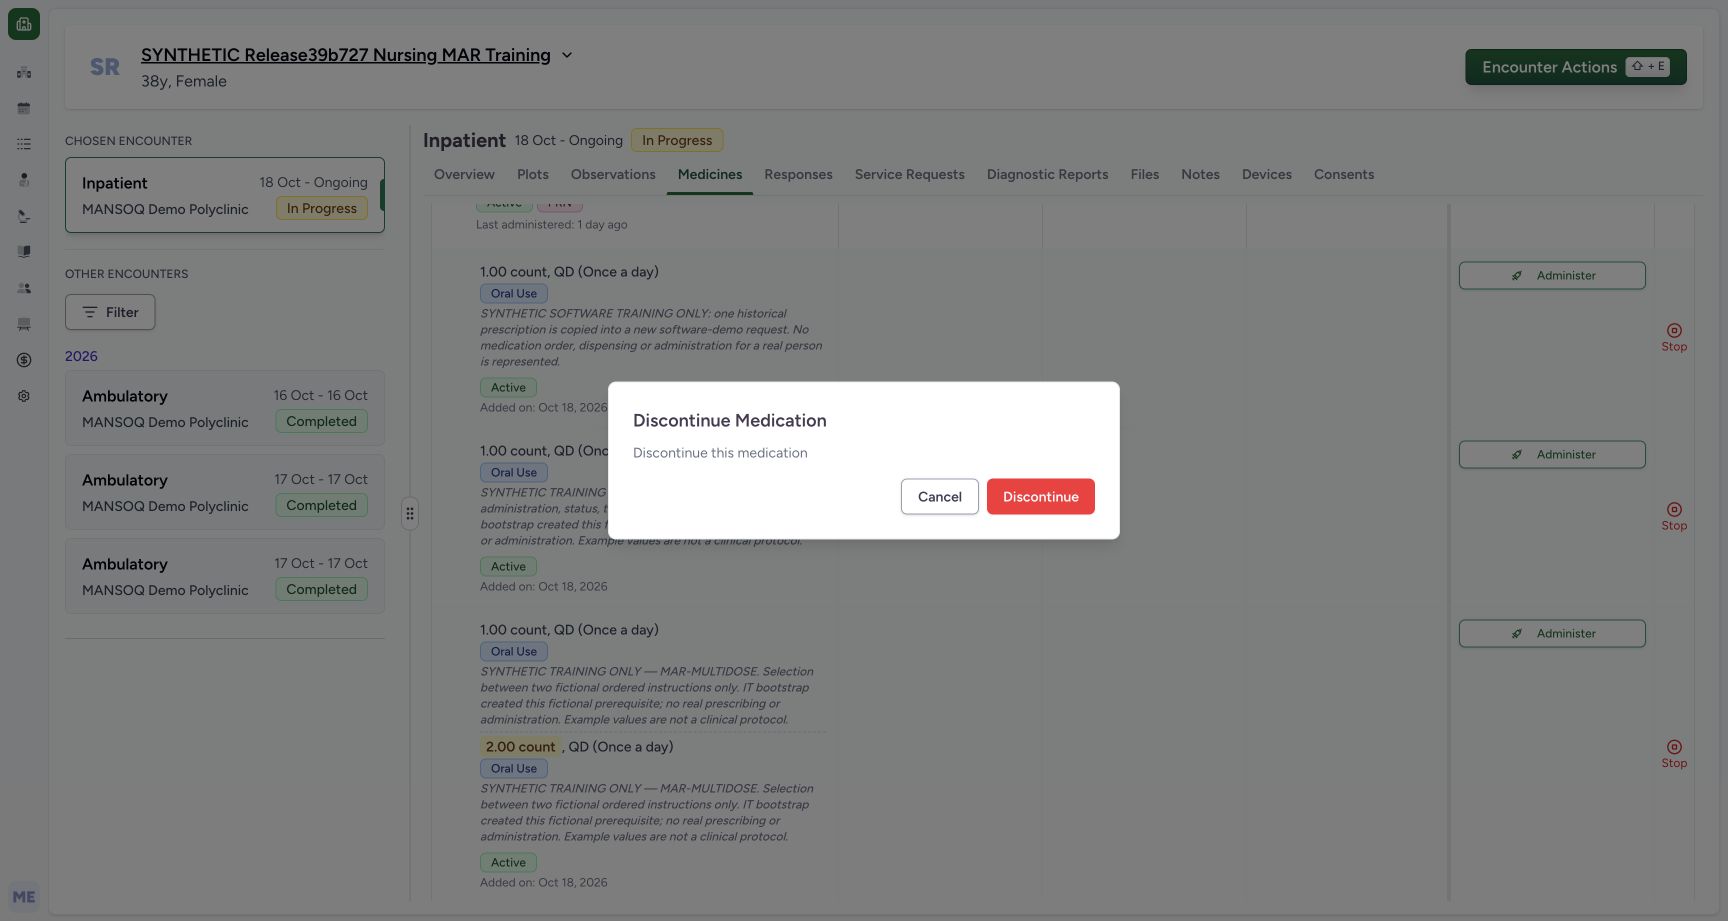Image resolution: width=1728 pixels, height=921 pixels.
Task: Expand the patient name dropdown chevron
Action: point(567,55)
